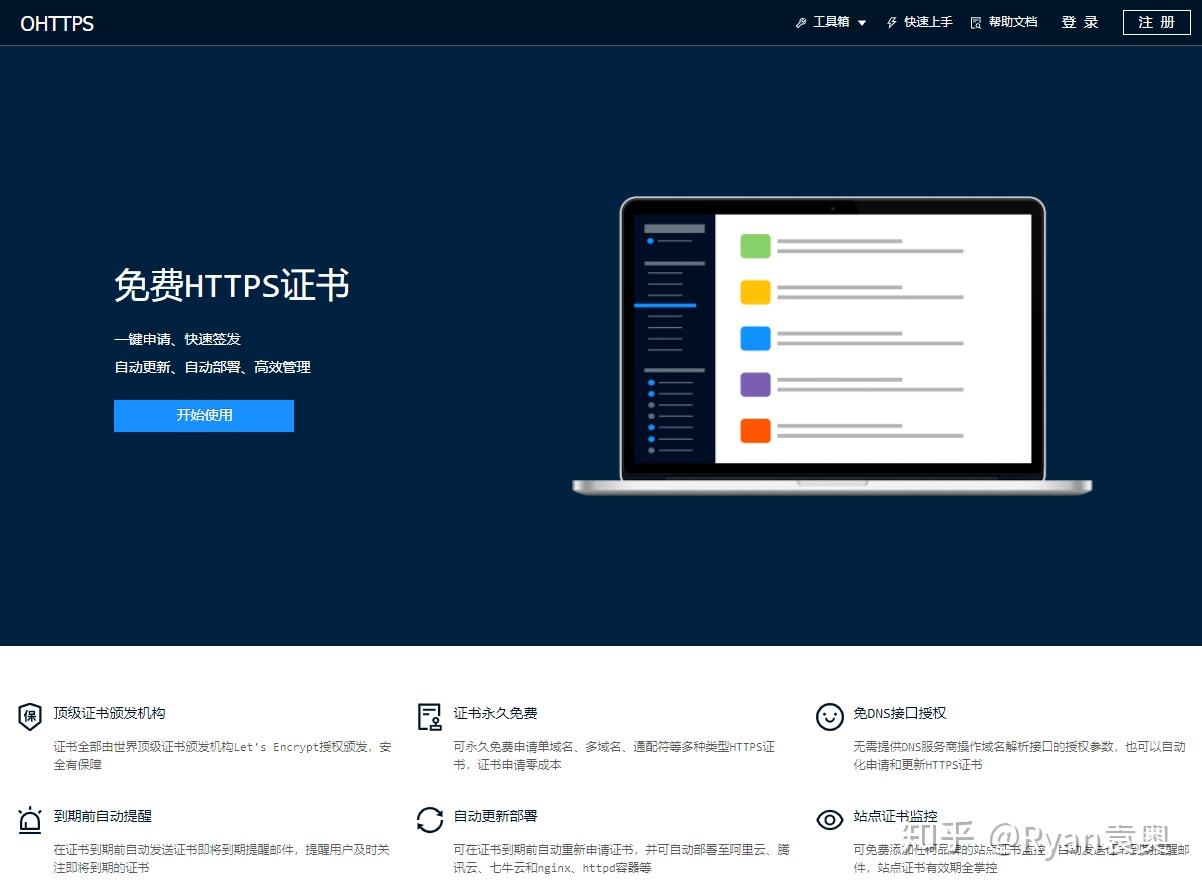Click the eye icon for 站点证书监控
1202x892 pixels.
tap(829, 820)
